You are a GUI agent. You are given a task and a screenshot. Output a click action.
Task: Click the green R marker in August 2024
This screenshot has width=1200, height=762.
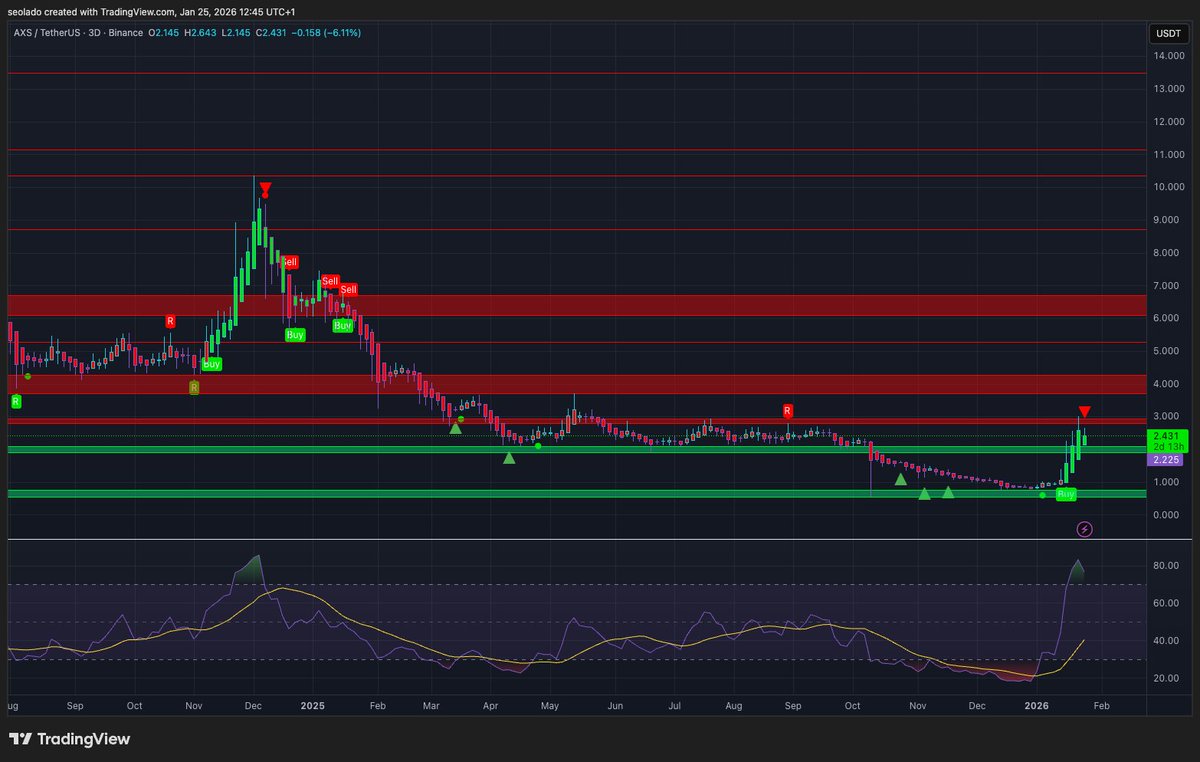pyautogui.click(x=15, y=401)
